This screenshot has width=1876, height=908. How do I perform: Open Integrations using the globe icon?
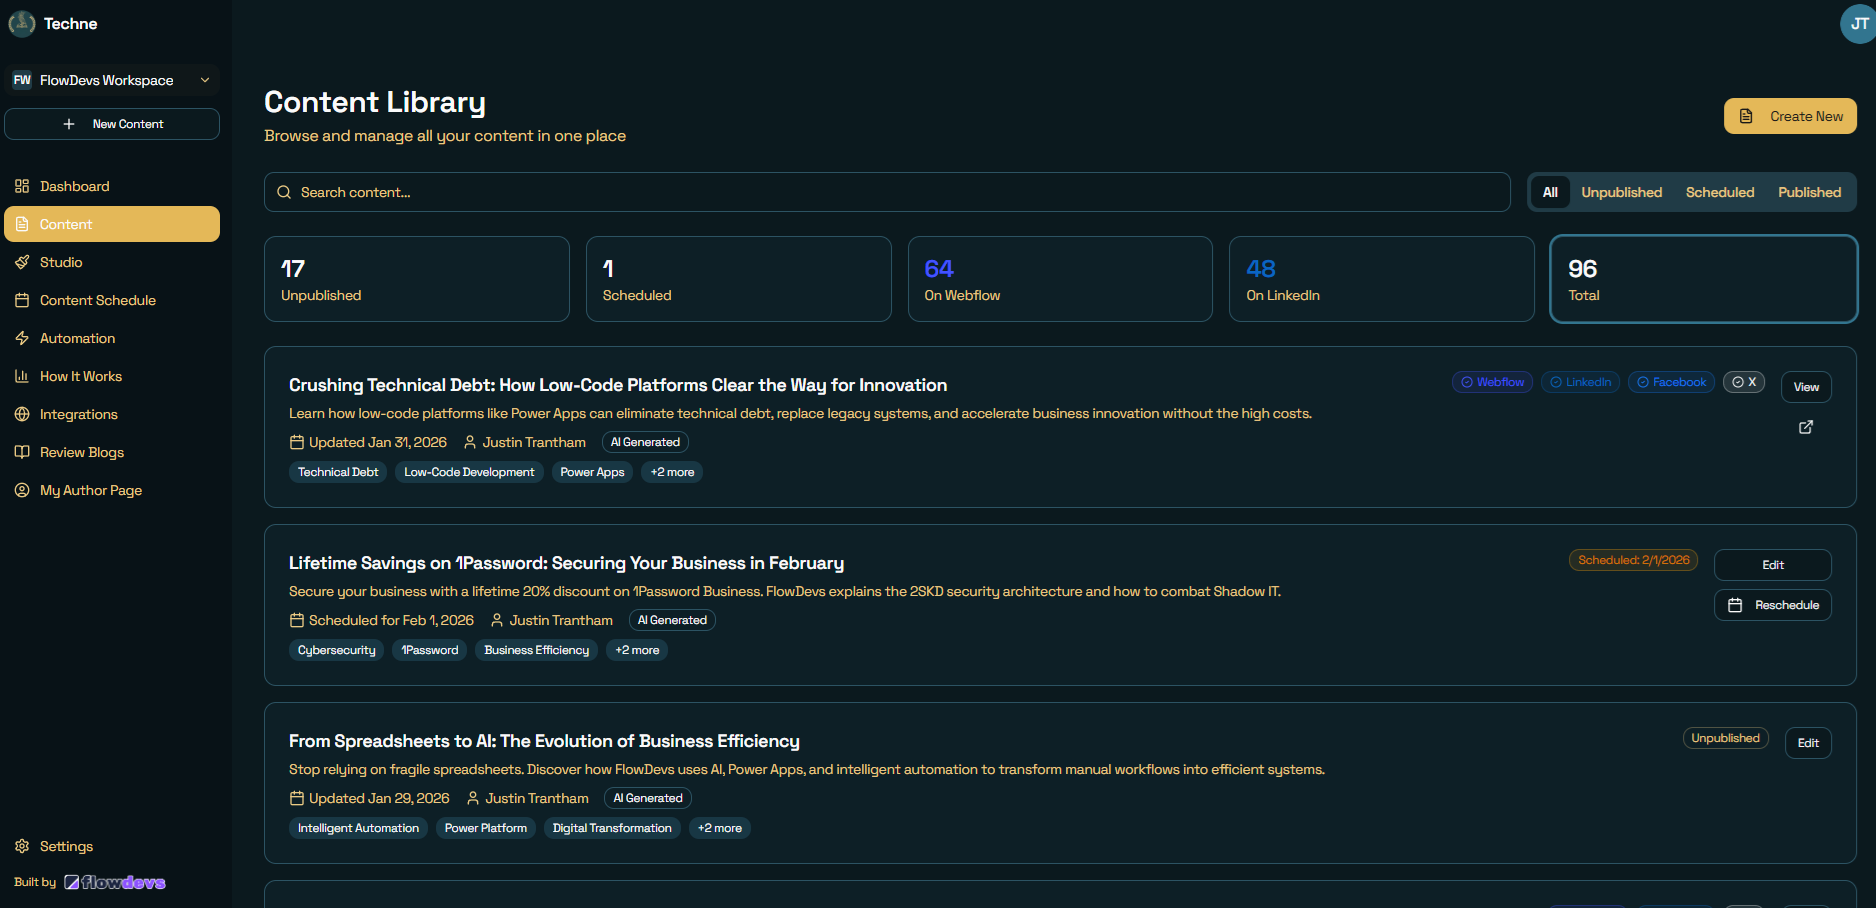tap(21, 414)
